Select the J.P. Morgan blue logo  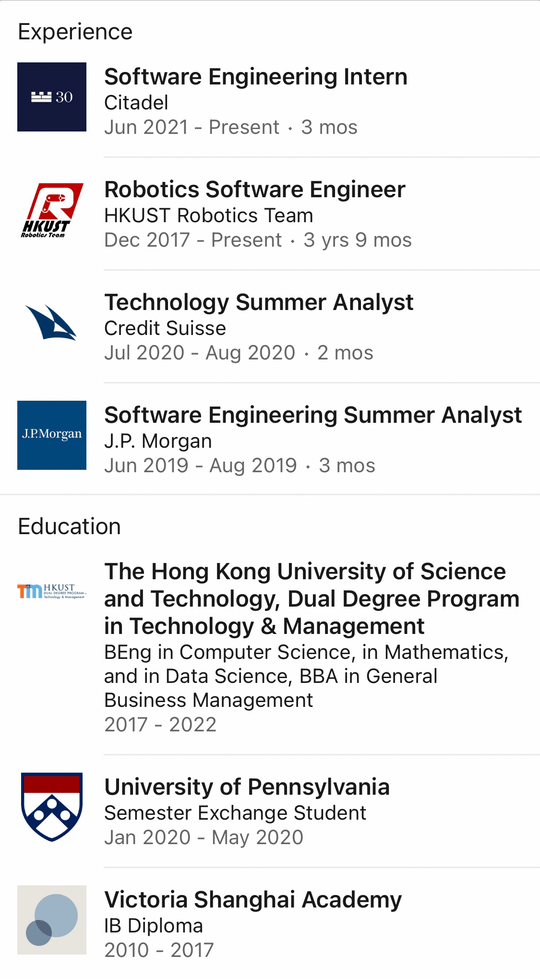point(52,435)
